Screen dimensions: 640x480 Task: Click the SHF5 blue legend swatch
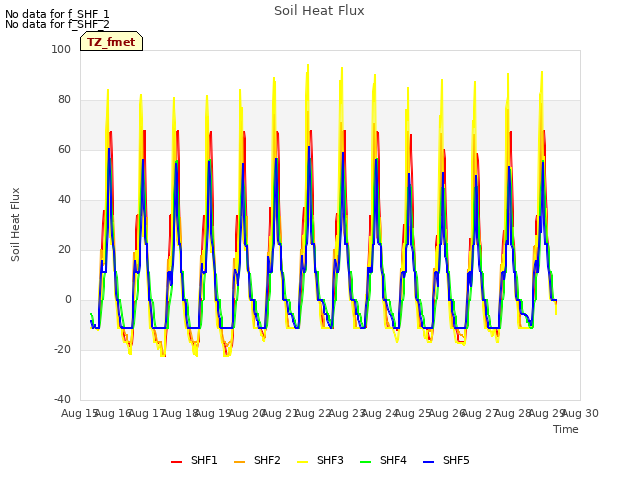[x=429, y=462]
